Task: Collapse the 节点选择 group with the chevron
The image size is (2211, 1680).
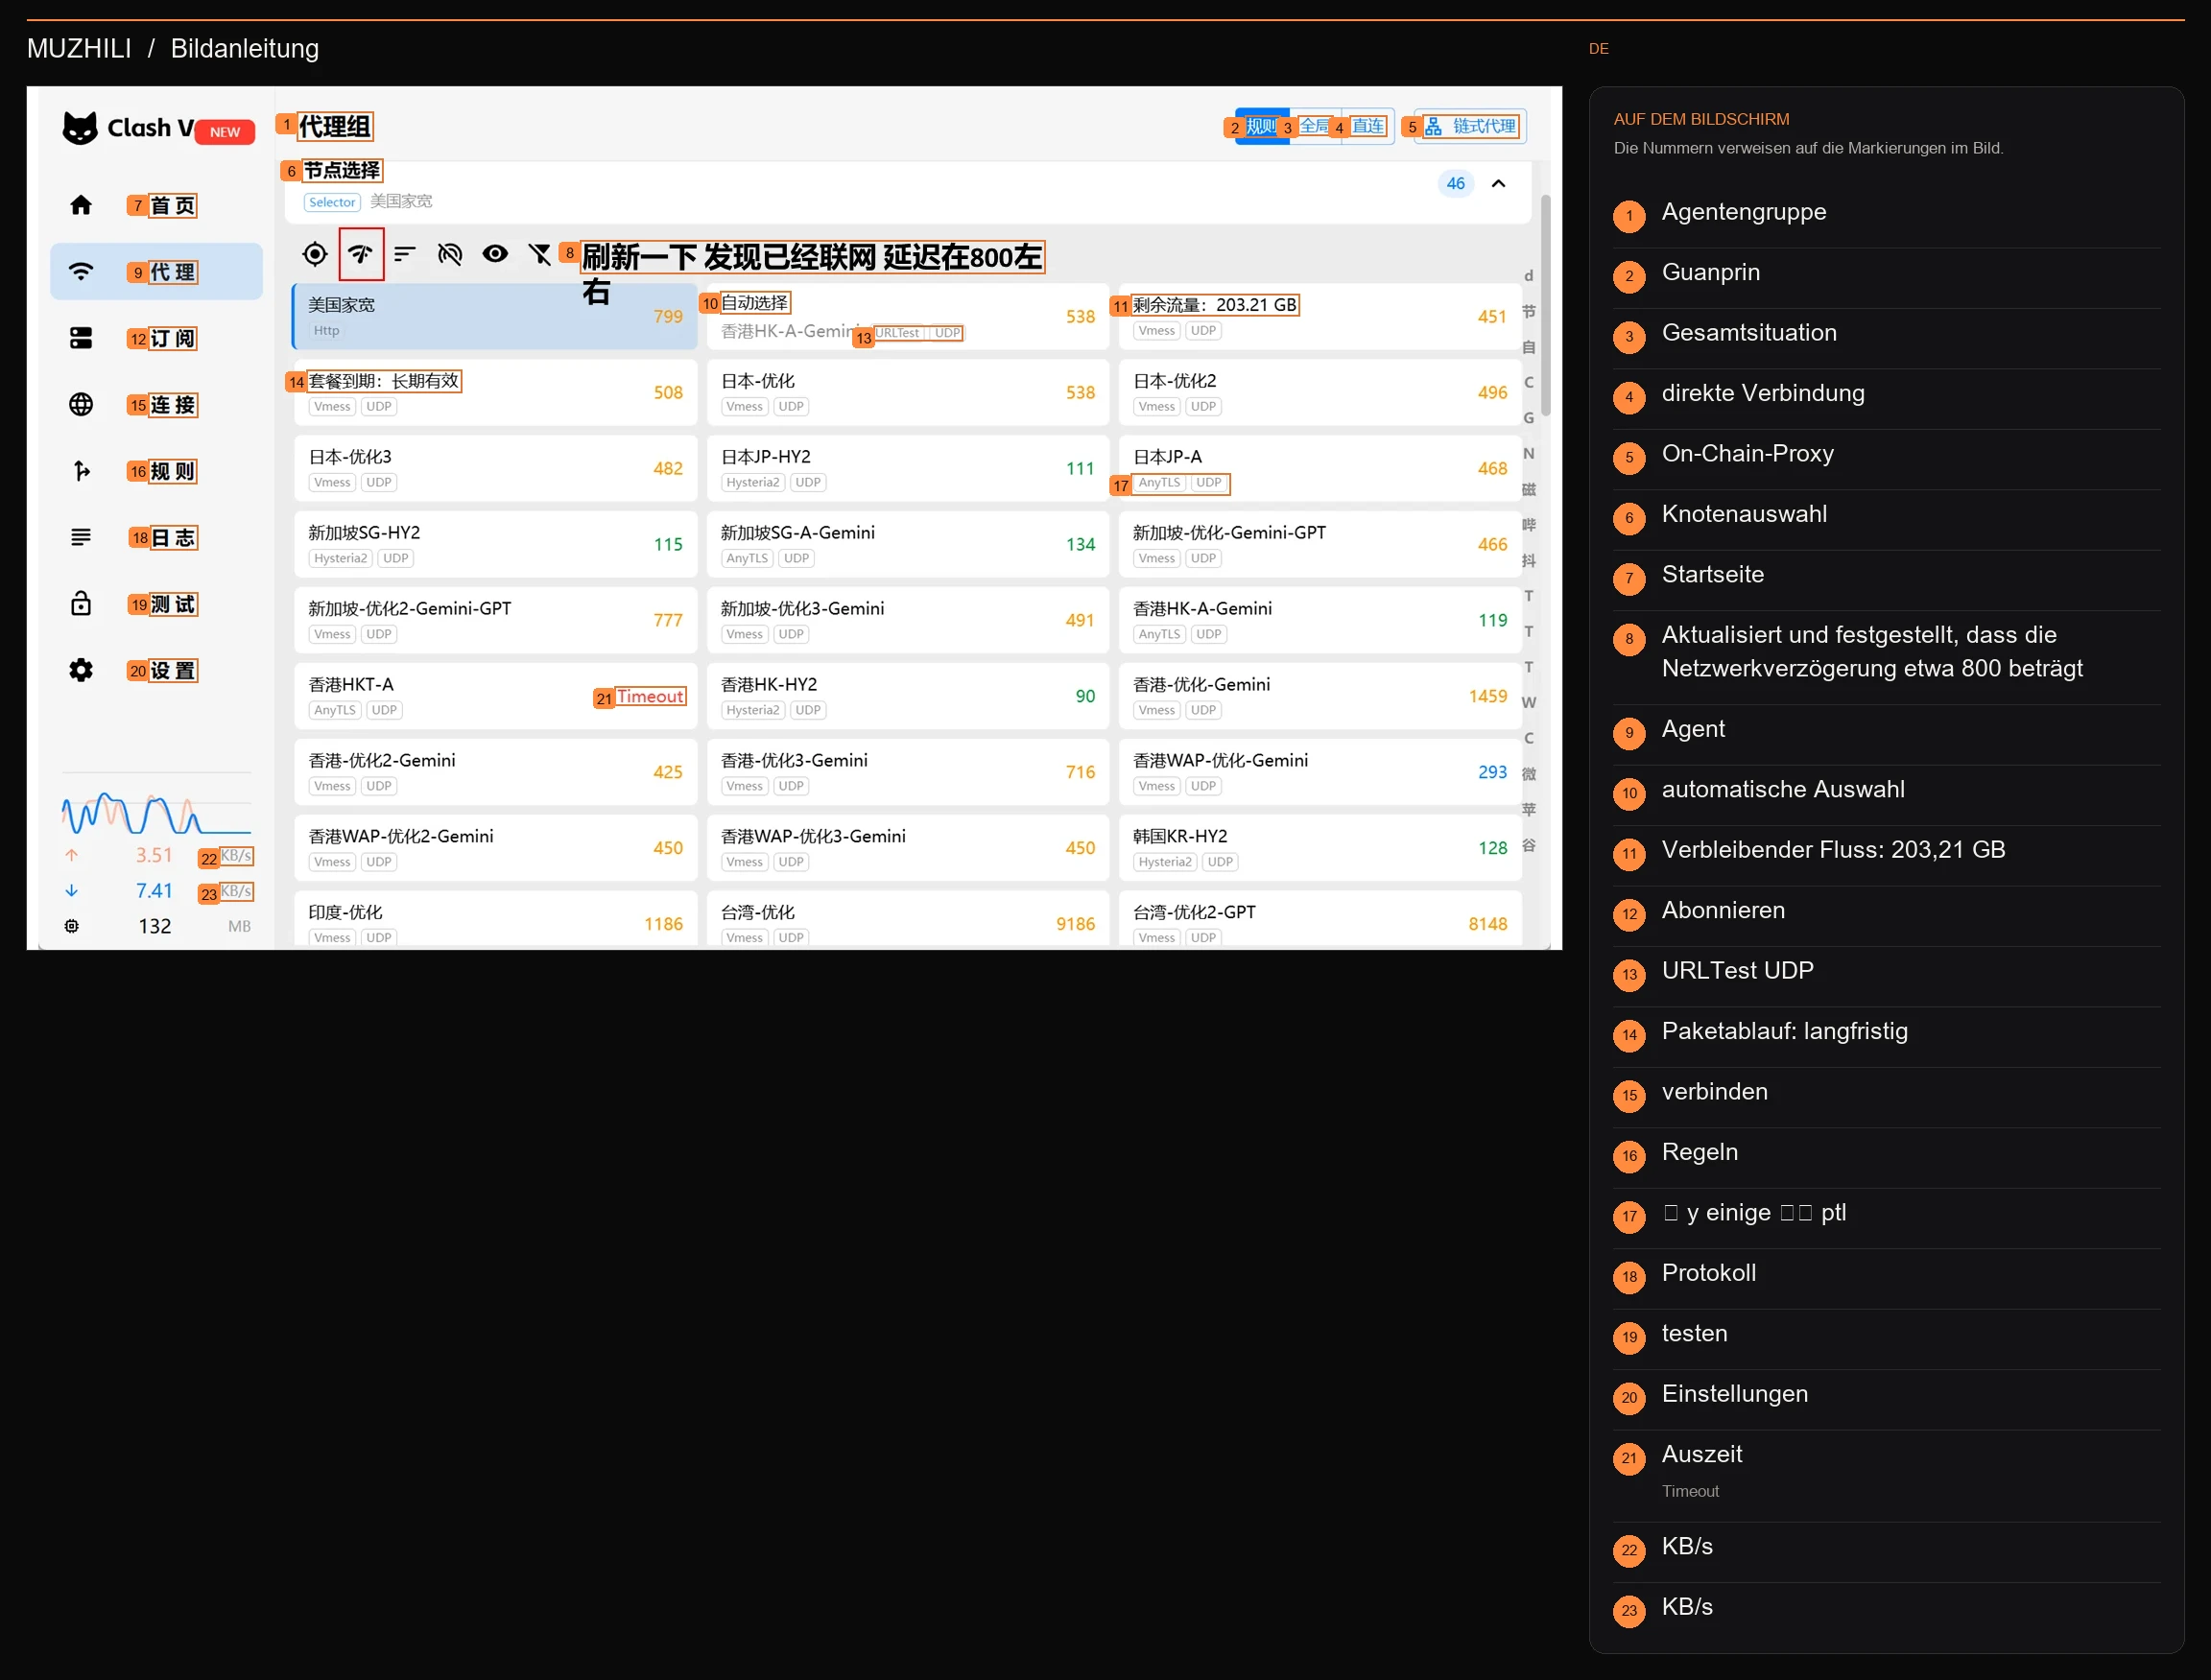Action: pyautogui.click(x=1498, y=183)
